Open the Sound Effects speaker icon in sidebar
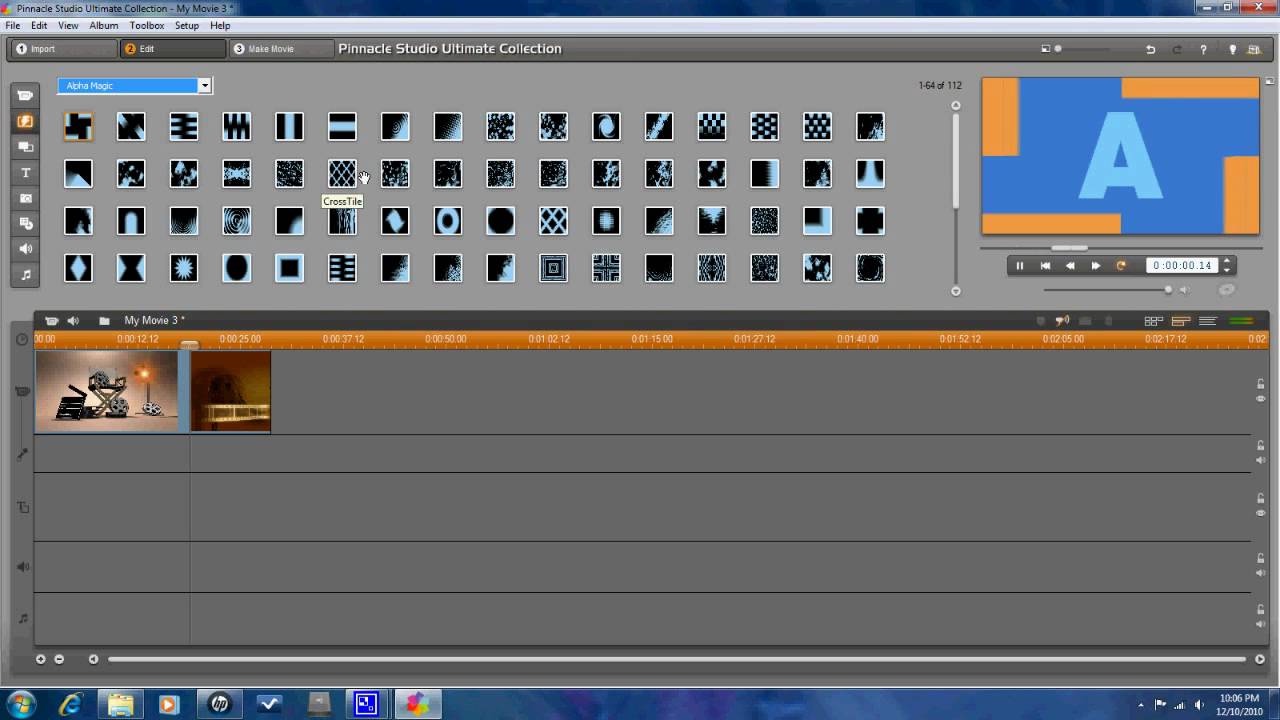The width and height of the screenshot is (1280, 720). tap(25, 249)
